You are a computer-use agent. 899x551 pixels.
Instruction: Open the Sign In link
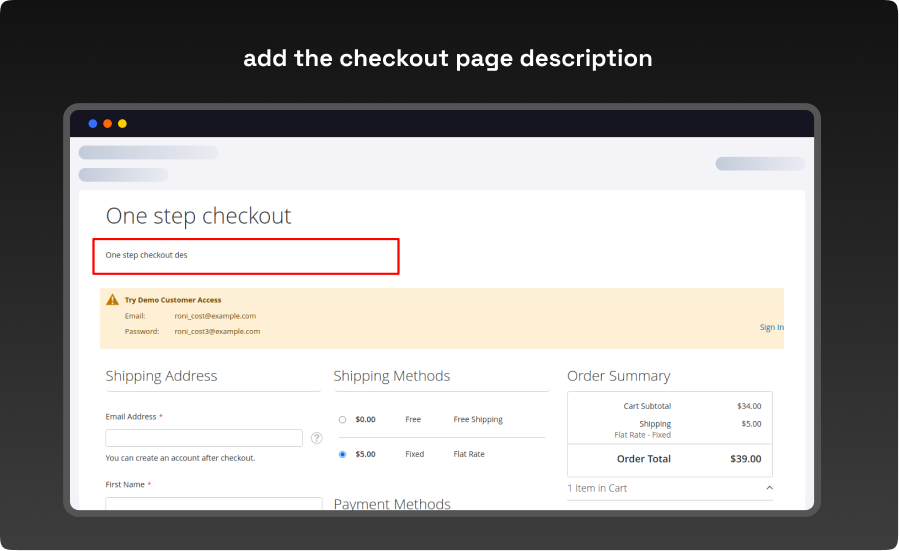click(x=771, y=327)
